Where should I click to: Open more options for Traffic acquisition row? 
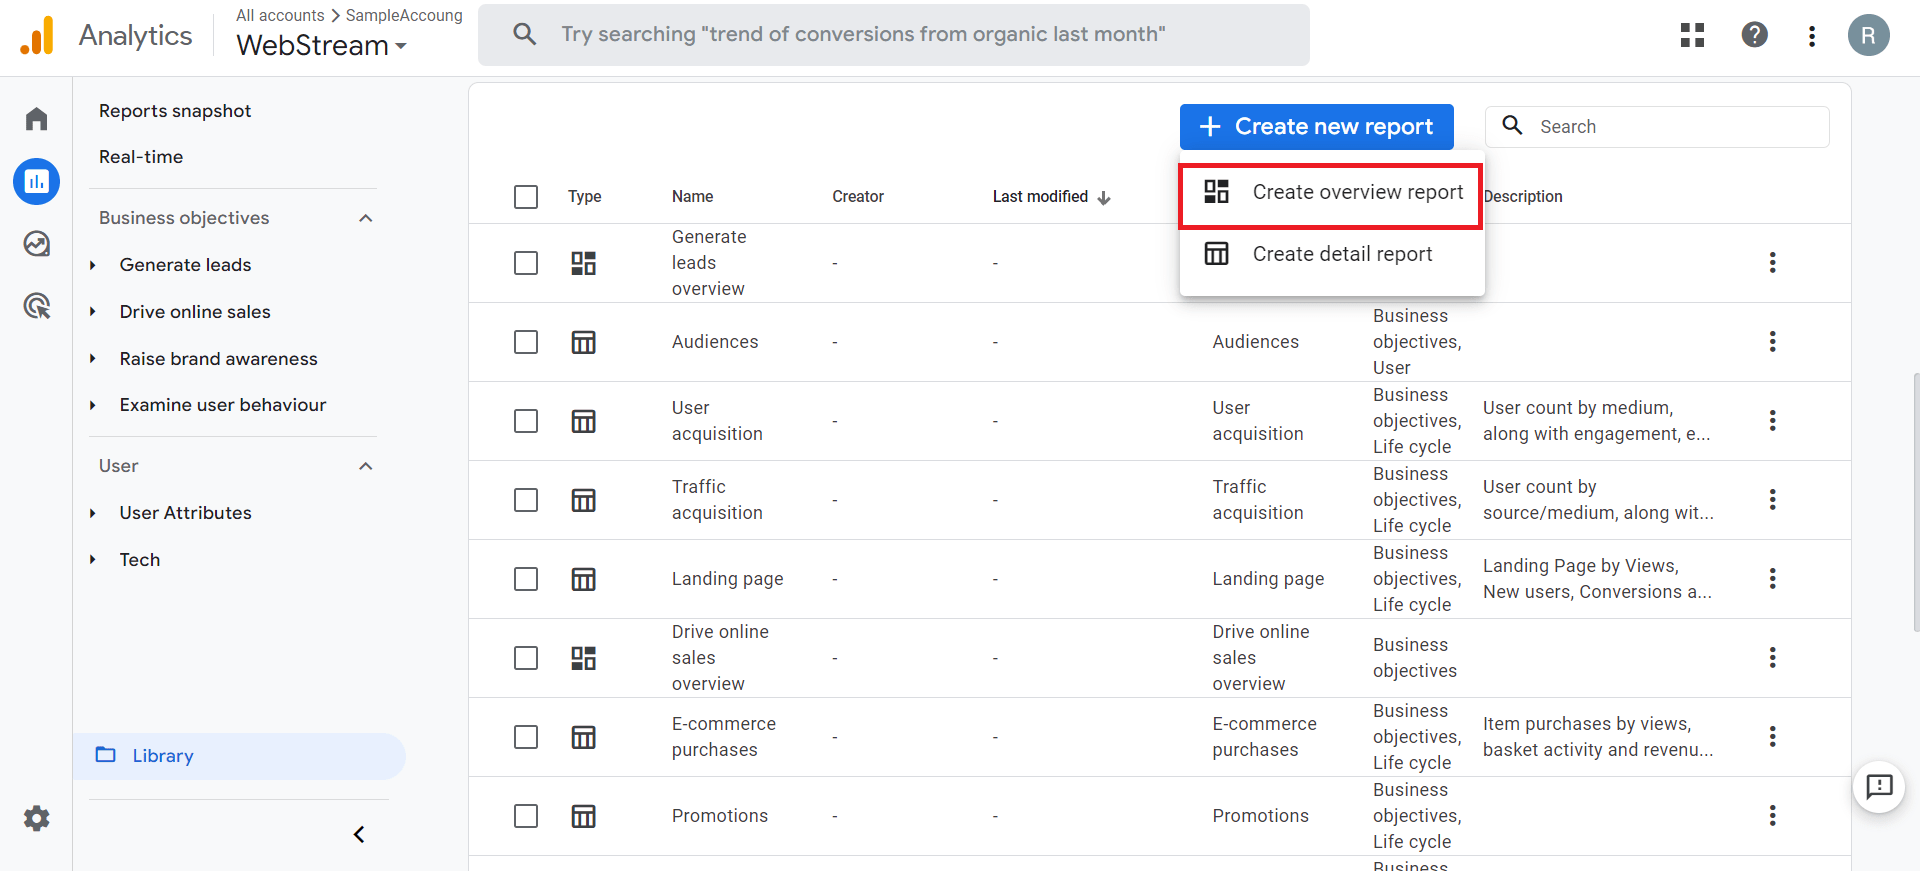(1772, 500)
